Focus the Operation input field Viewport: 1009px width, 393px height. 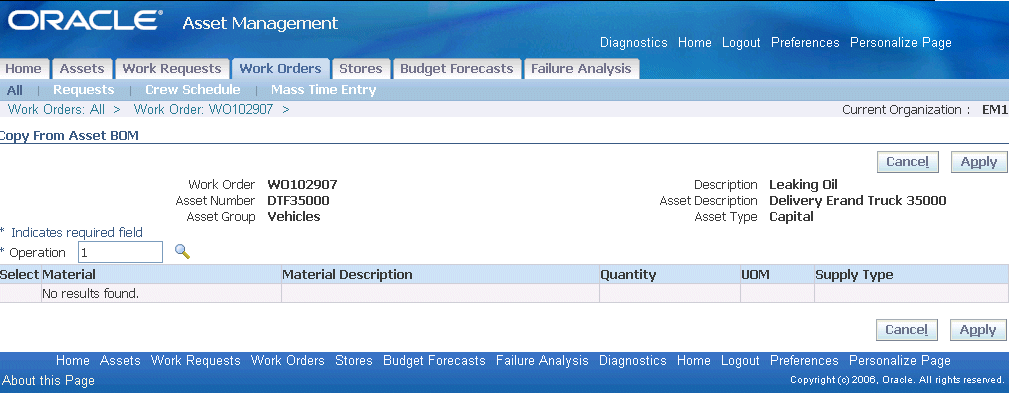[120, 252]
